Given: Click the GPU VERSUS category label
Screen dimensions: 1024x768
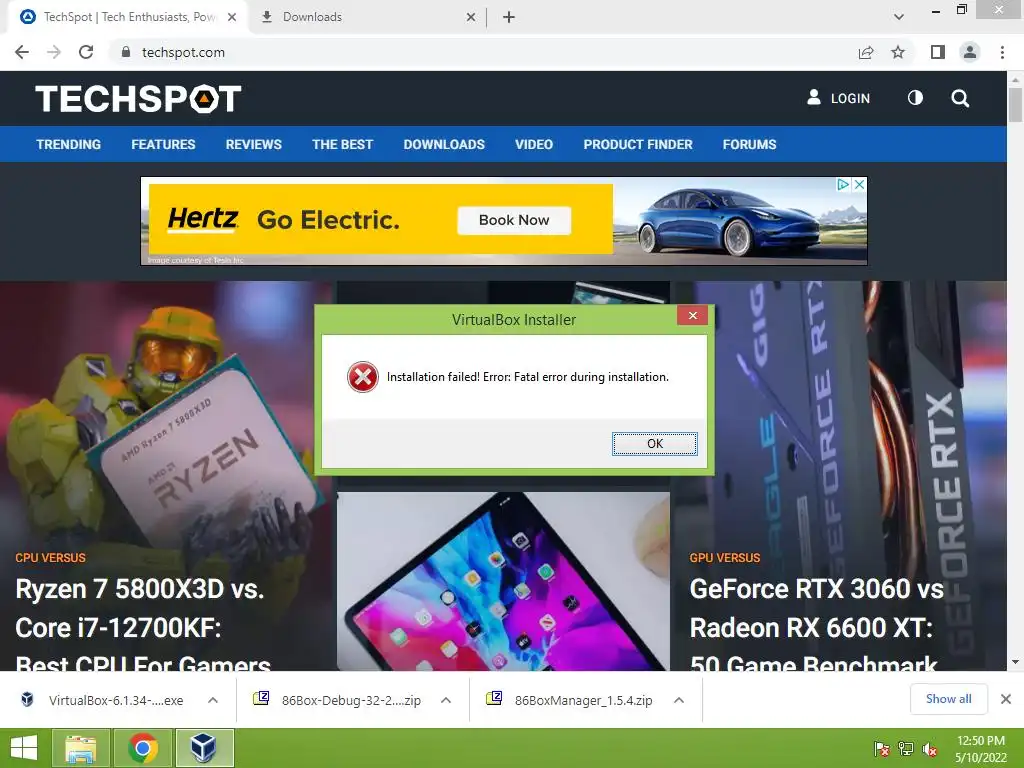Looking at the screenshot, I should point(725,558).
